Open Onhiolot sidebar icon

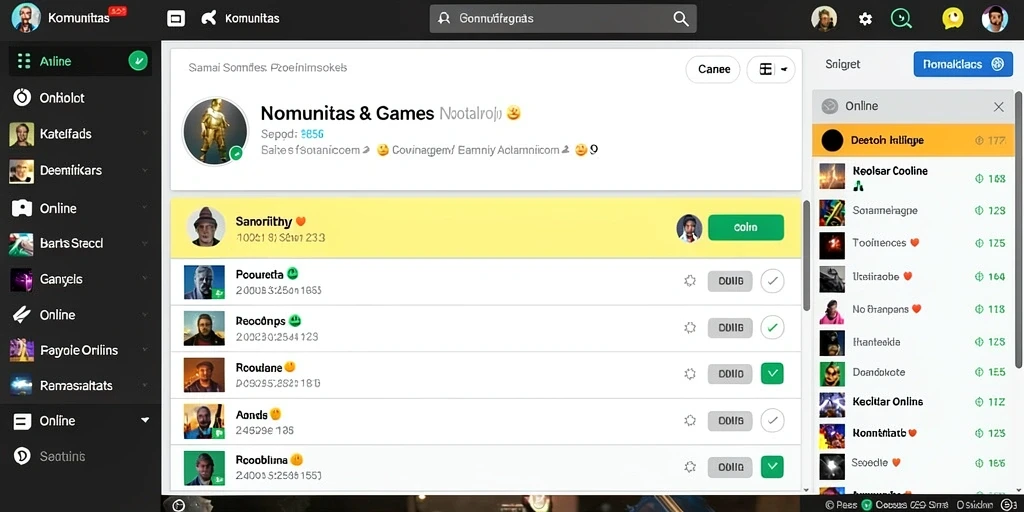(x=22, y=98)
